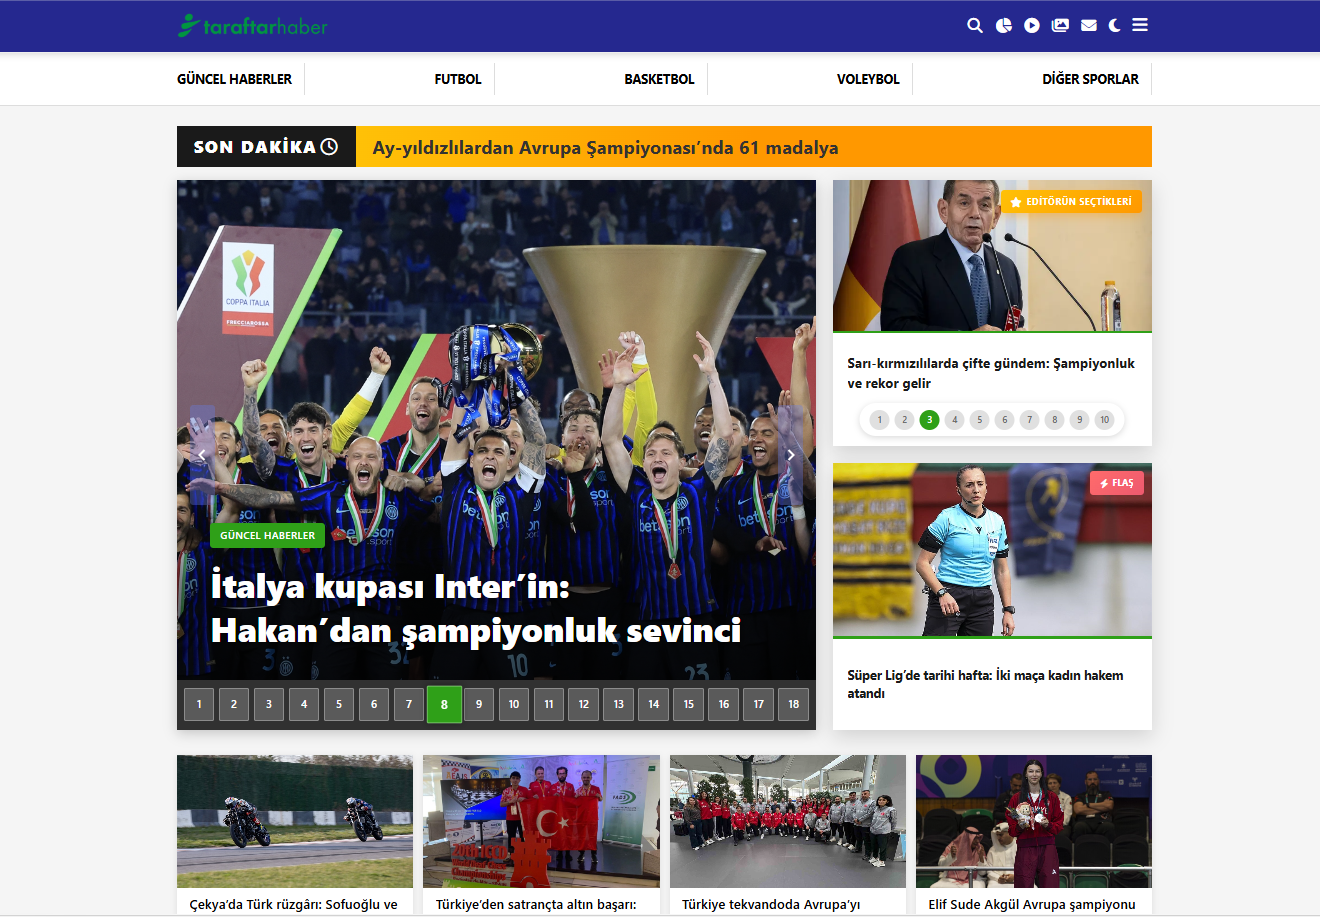Go to the VOLEYBOL section
Viewport: 1320px width, 918px height.
868,79
